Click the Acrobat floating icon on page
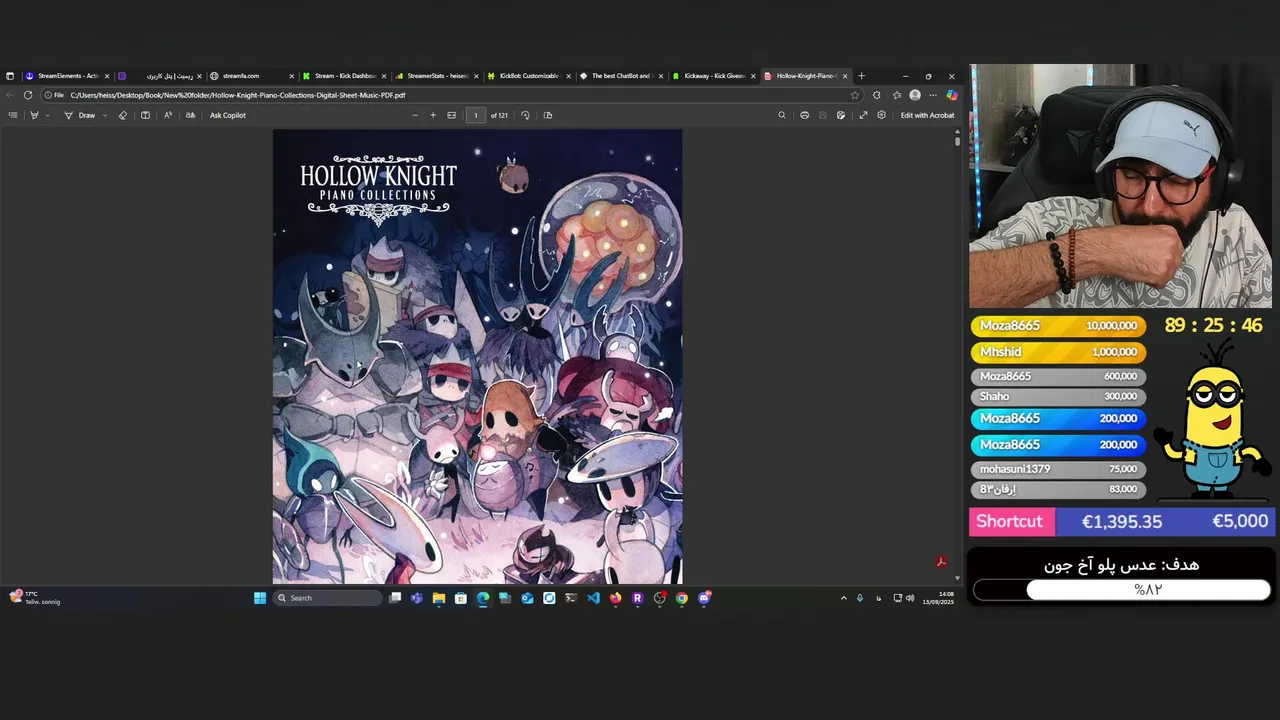 [941, 562]
